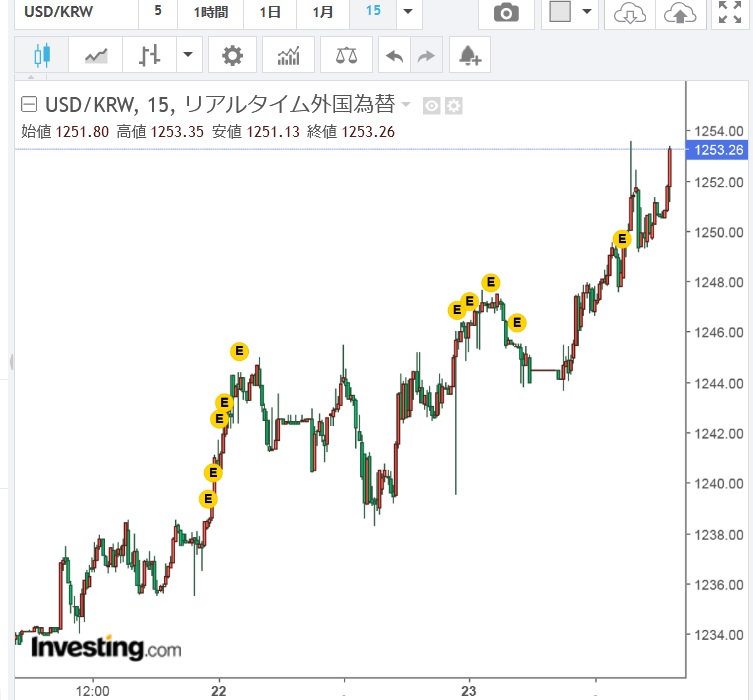The image size is (753, 700).
Task: Open the chart style dropdown arrow
Action: click(x=187, y=56)
